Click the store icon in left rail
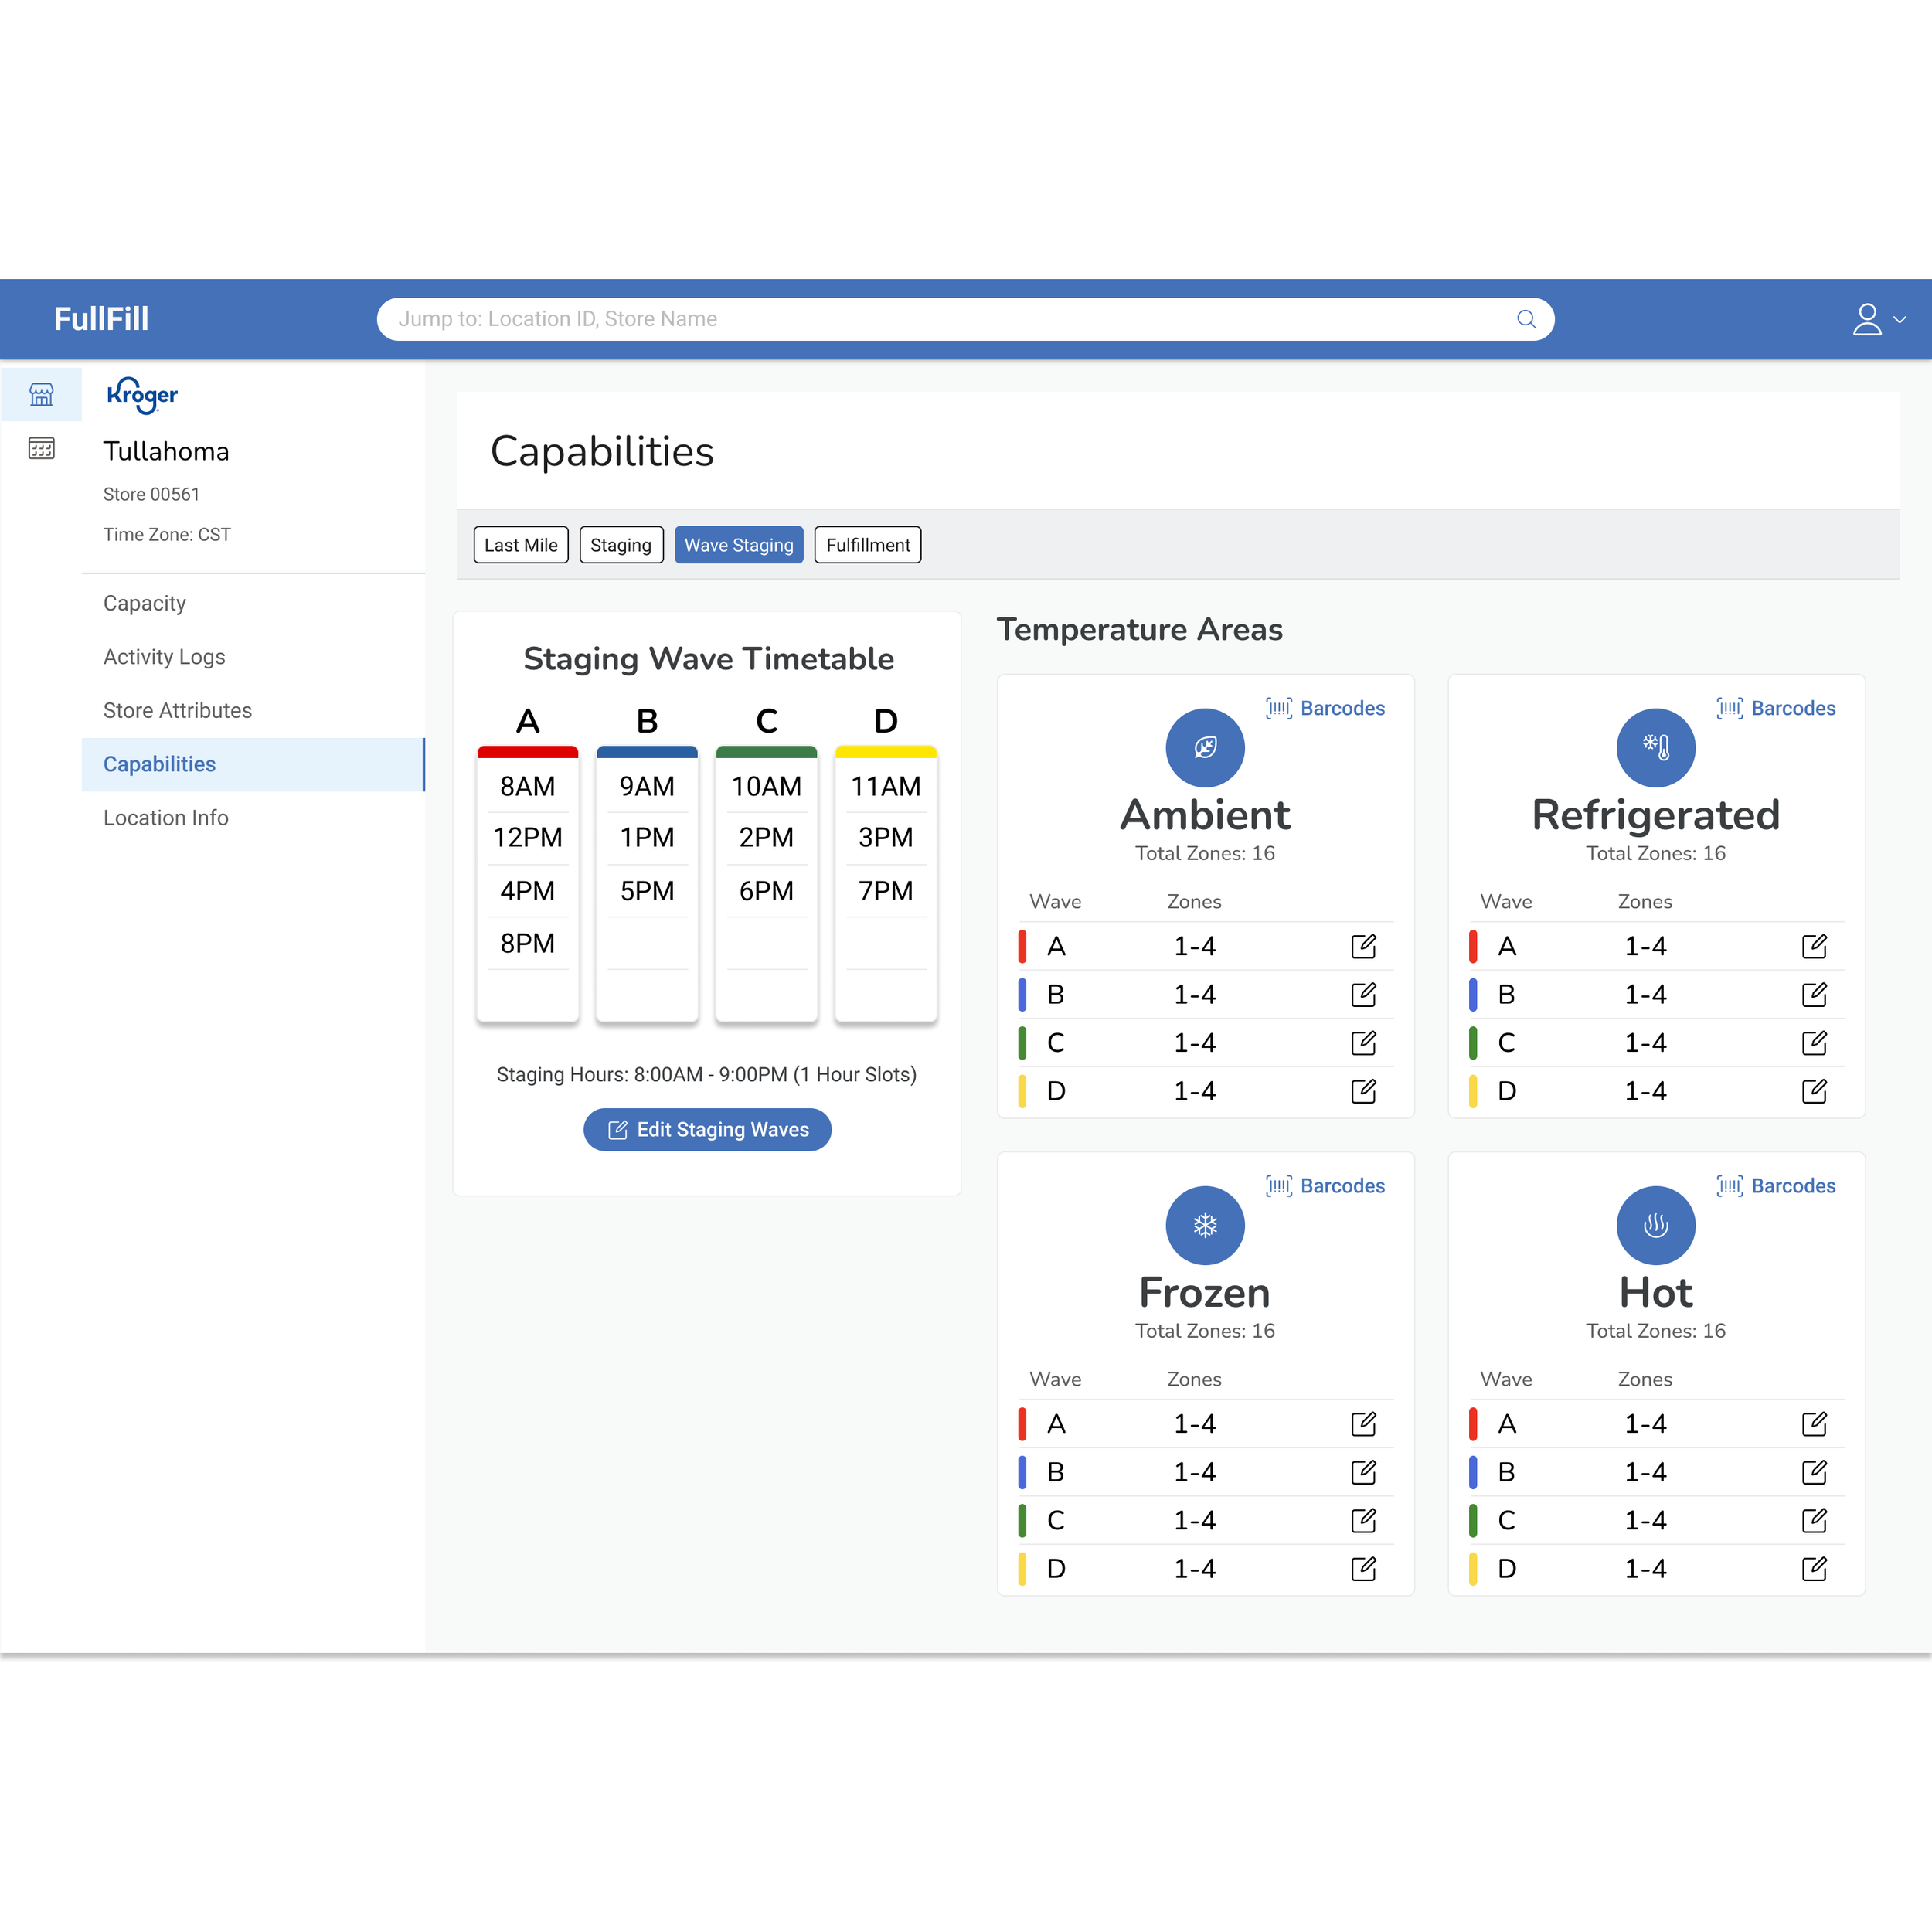The height and width of the screenshot is (1932, 1932). 41,395
